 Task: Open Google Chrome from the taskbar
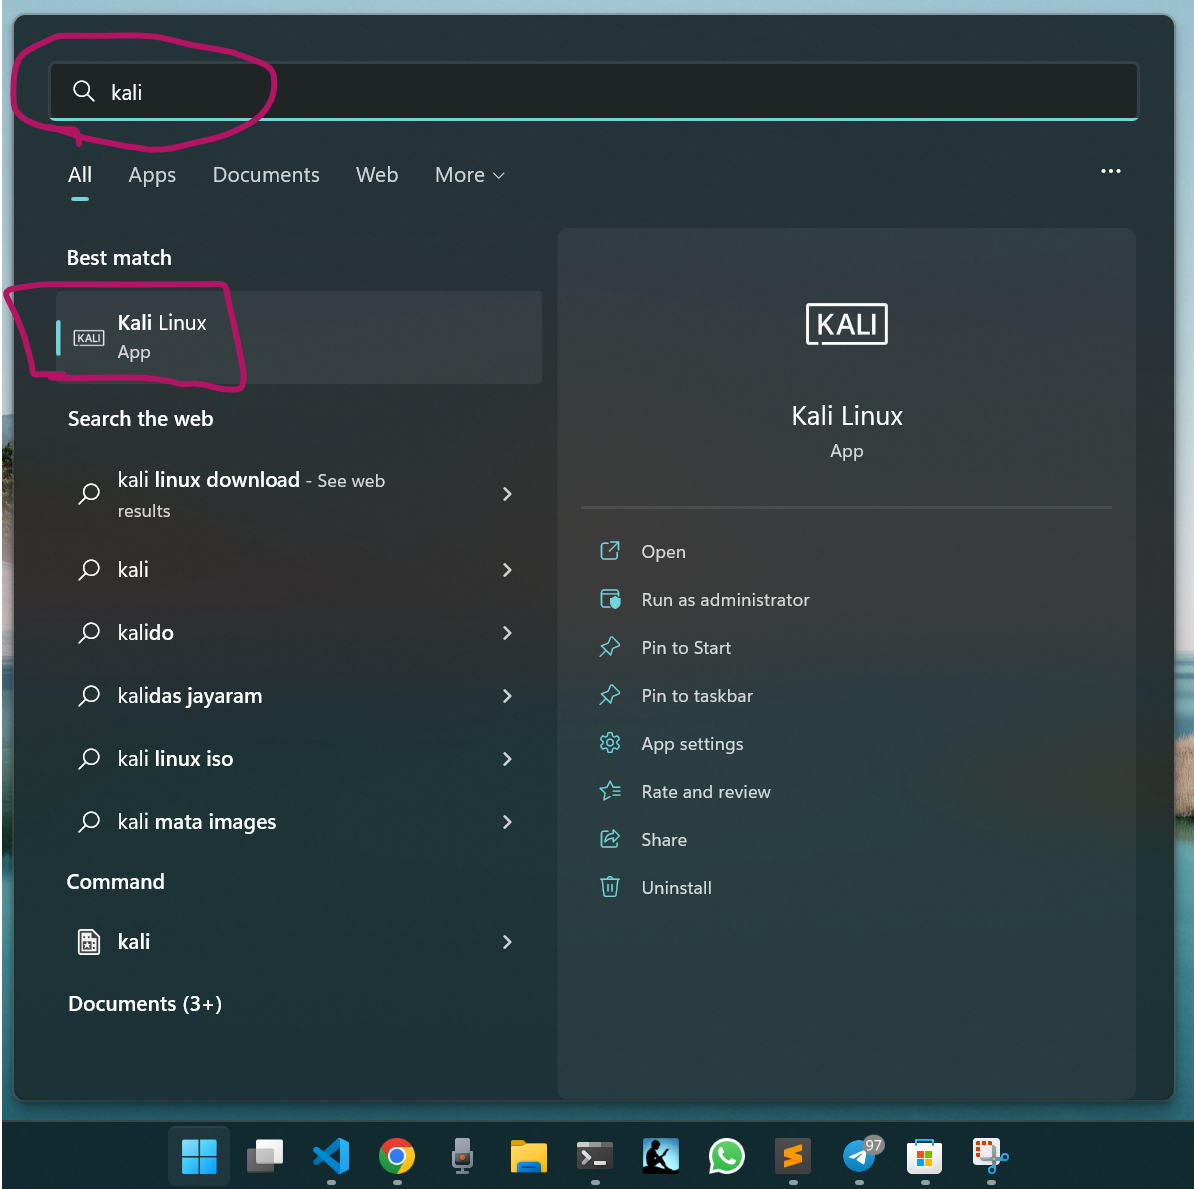(x=397, y=1156)
